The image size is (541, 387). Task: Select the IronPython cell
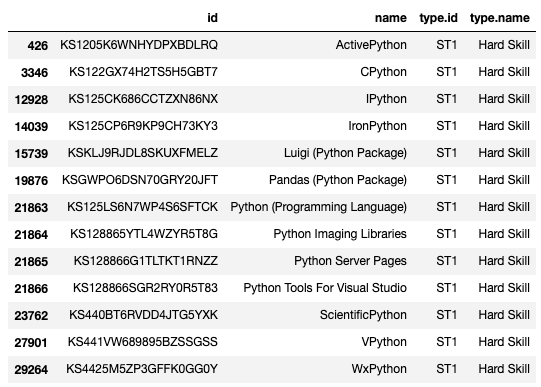pyautogui.click(x=377, y=126)
